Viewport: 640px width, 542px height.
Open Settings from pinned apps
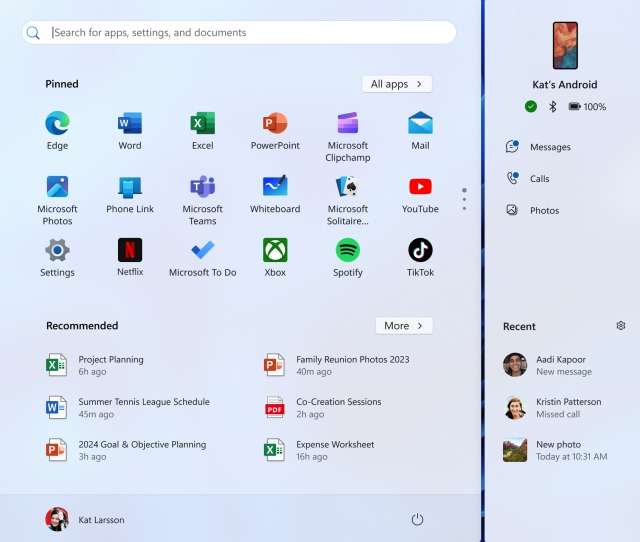point(57,258)
